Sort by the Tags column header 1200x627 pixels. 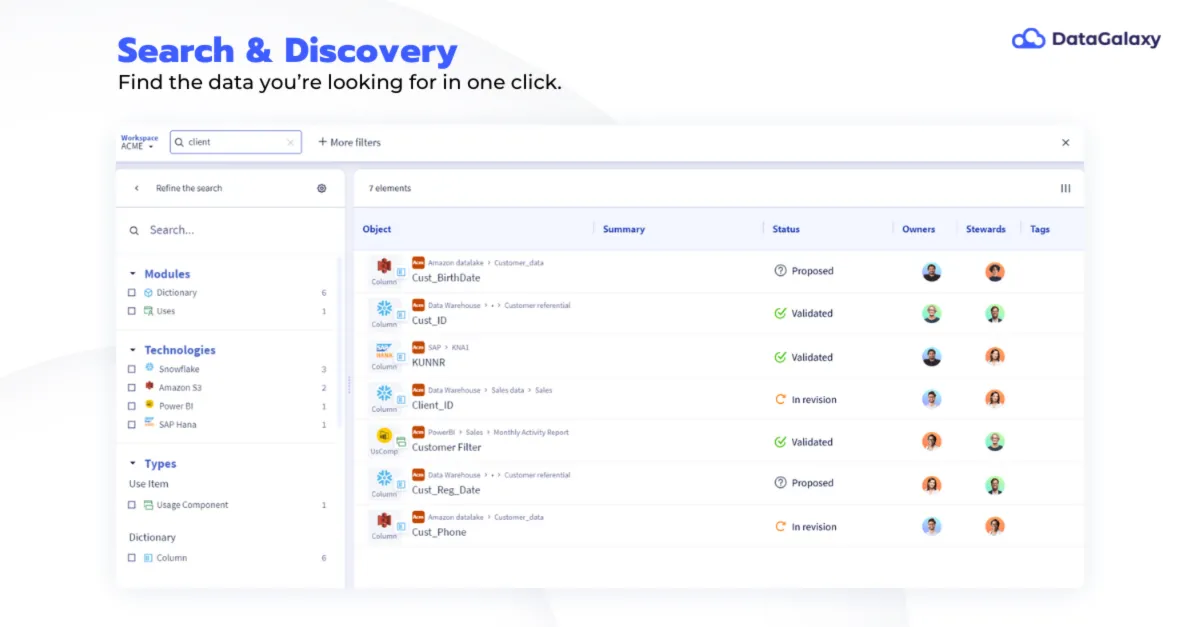pyautogui.click(x=1040, y=229)
